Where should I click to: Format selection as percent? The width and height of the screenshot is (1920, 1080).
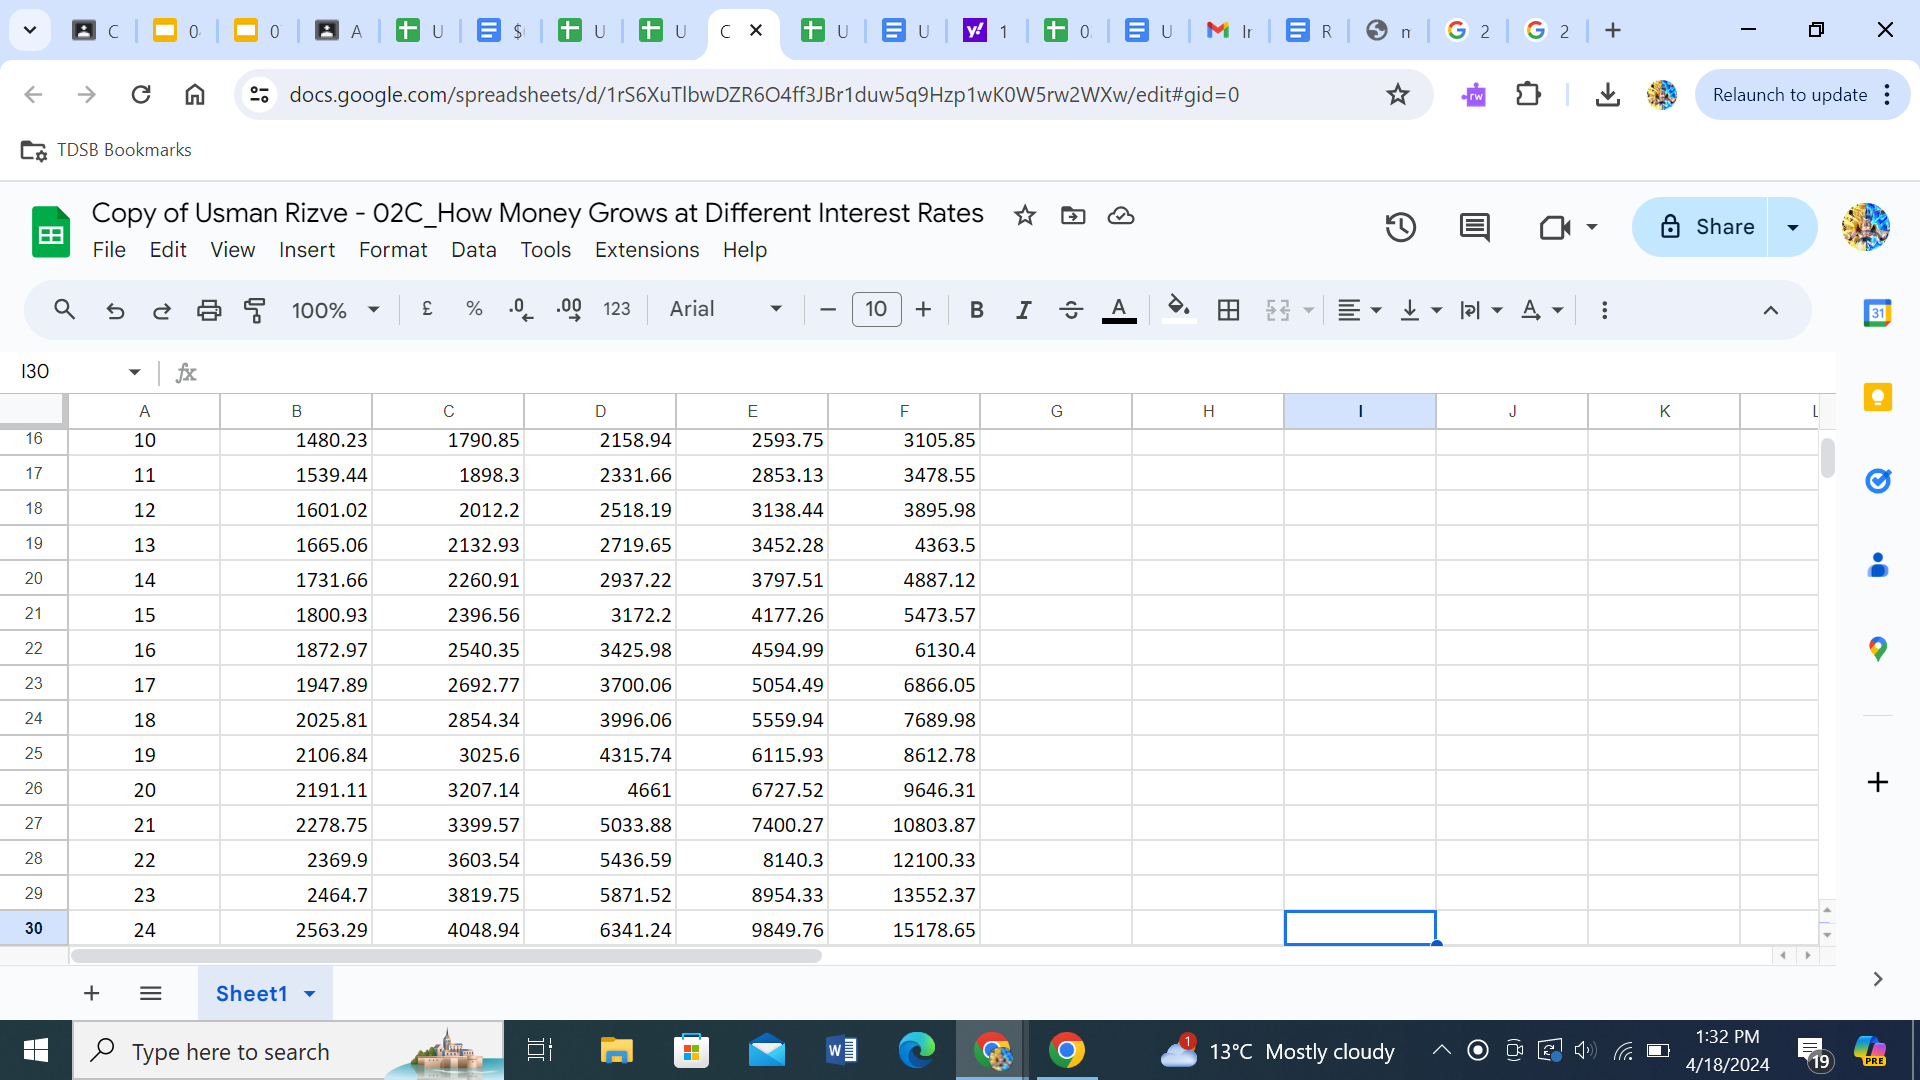click(x=474, y=309)
